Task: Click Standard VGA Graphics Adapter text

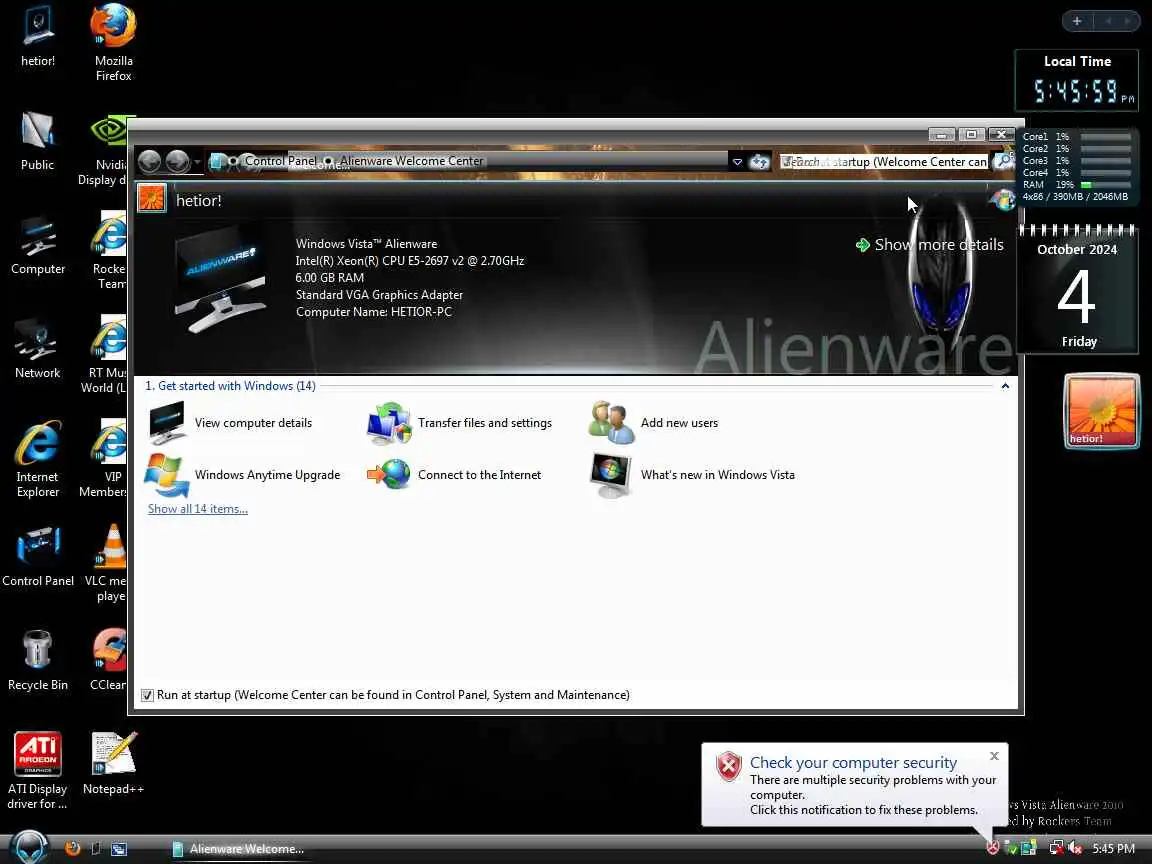Action: click(x=379, y=295)
